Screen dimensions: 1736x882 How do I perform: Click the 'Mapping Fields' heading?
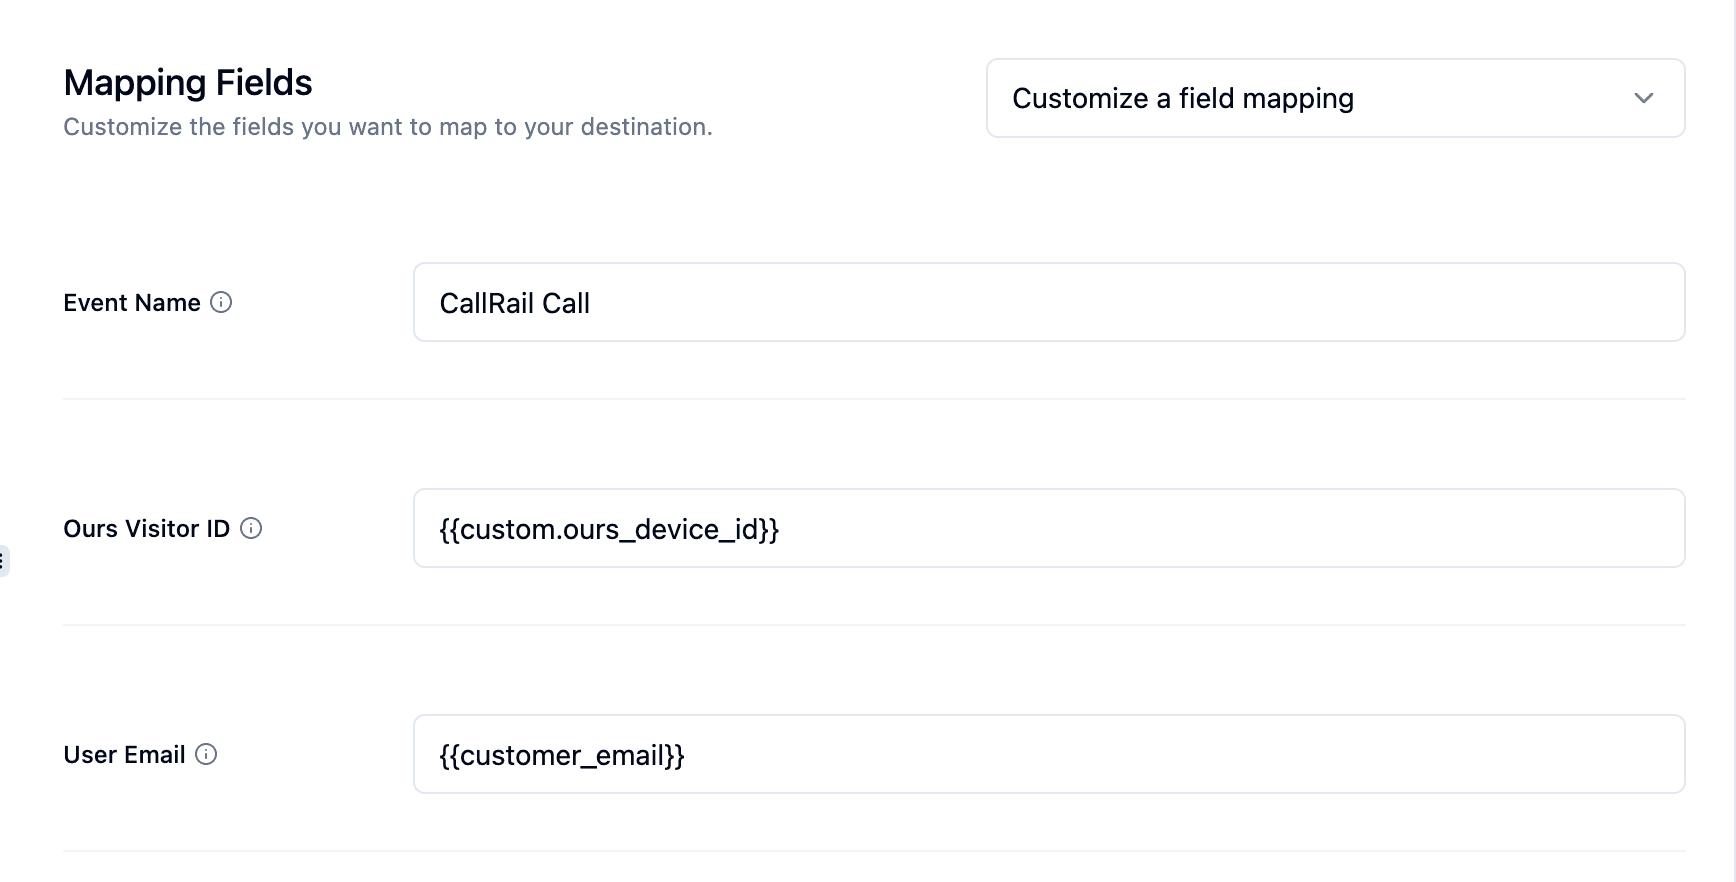coord(188,82)
